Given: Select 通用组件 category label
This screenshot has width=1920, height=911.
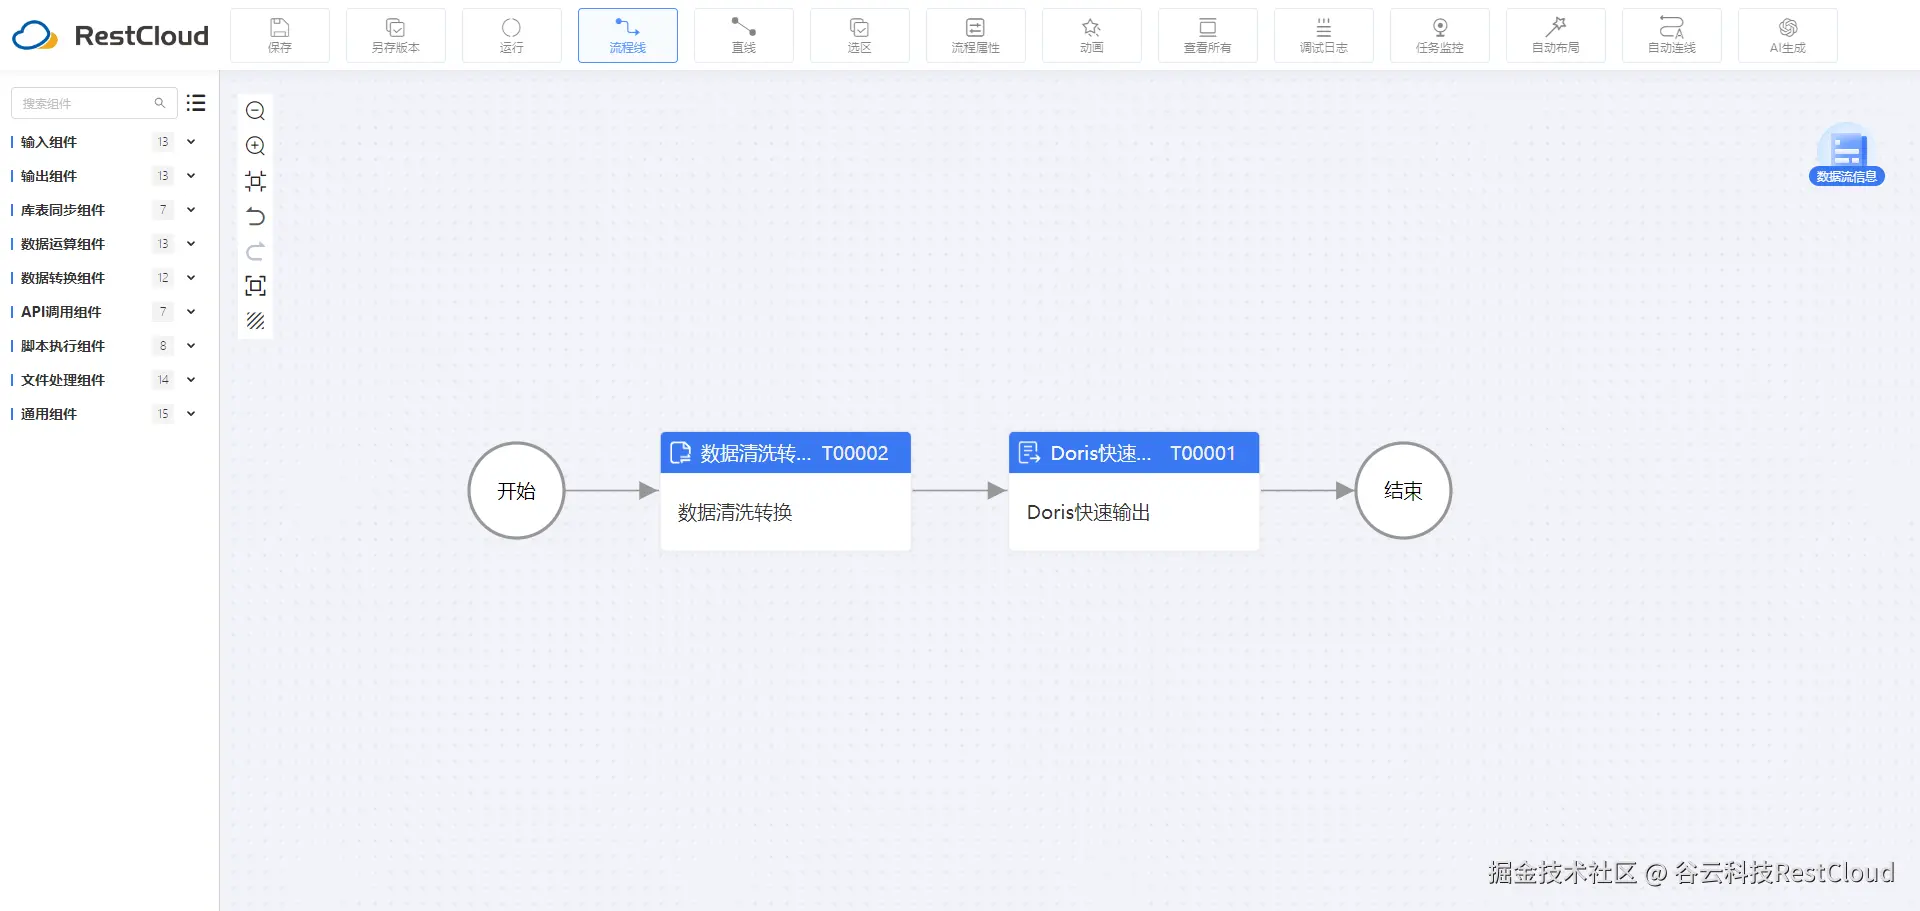Looking at the screenshot, I should point(49,414).
